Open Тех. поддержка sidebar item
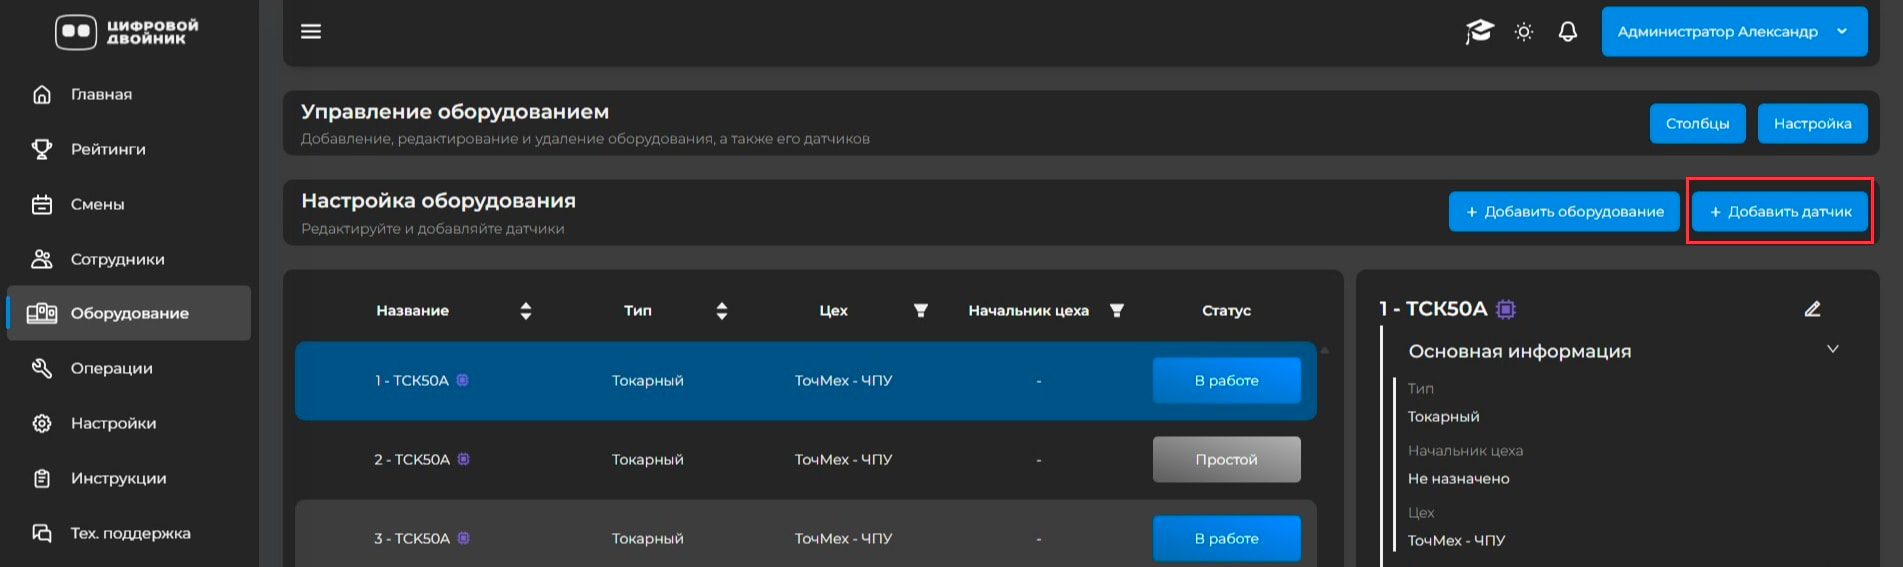This screenshot has height=567, width=1903. (130, 533)
